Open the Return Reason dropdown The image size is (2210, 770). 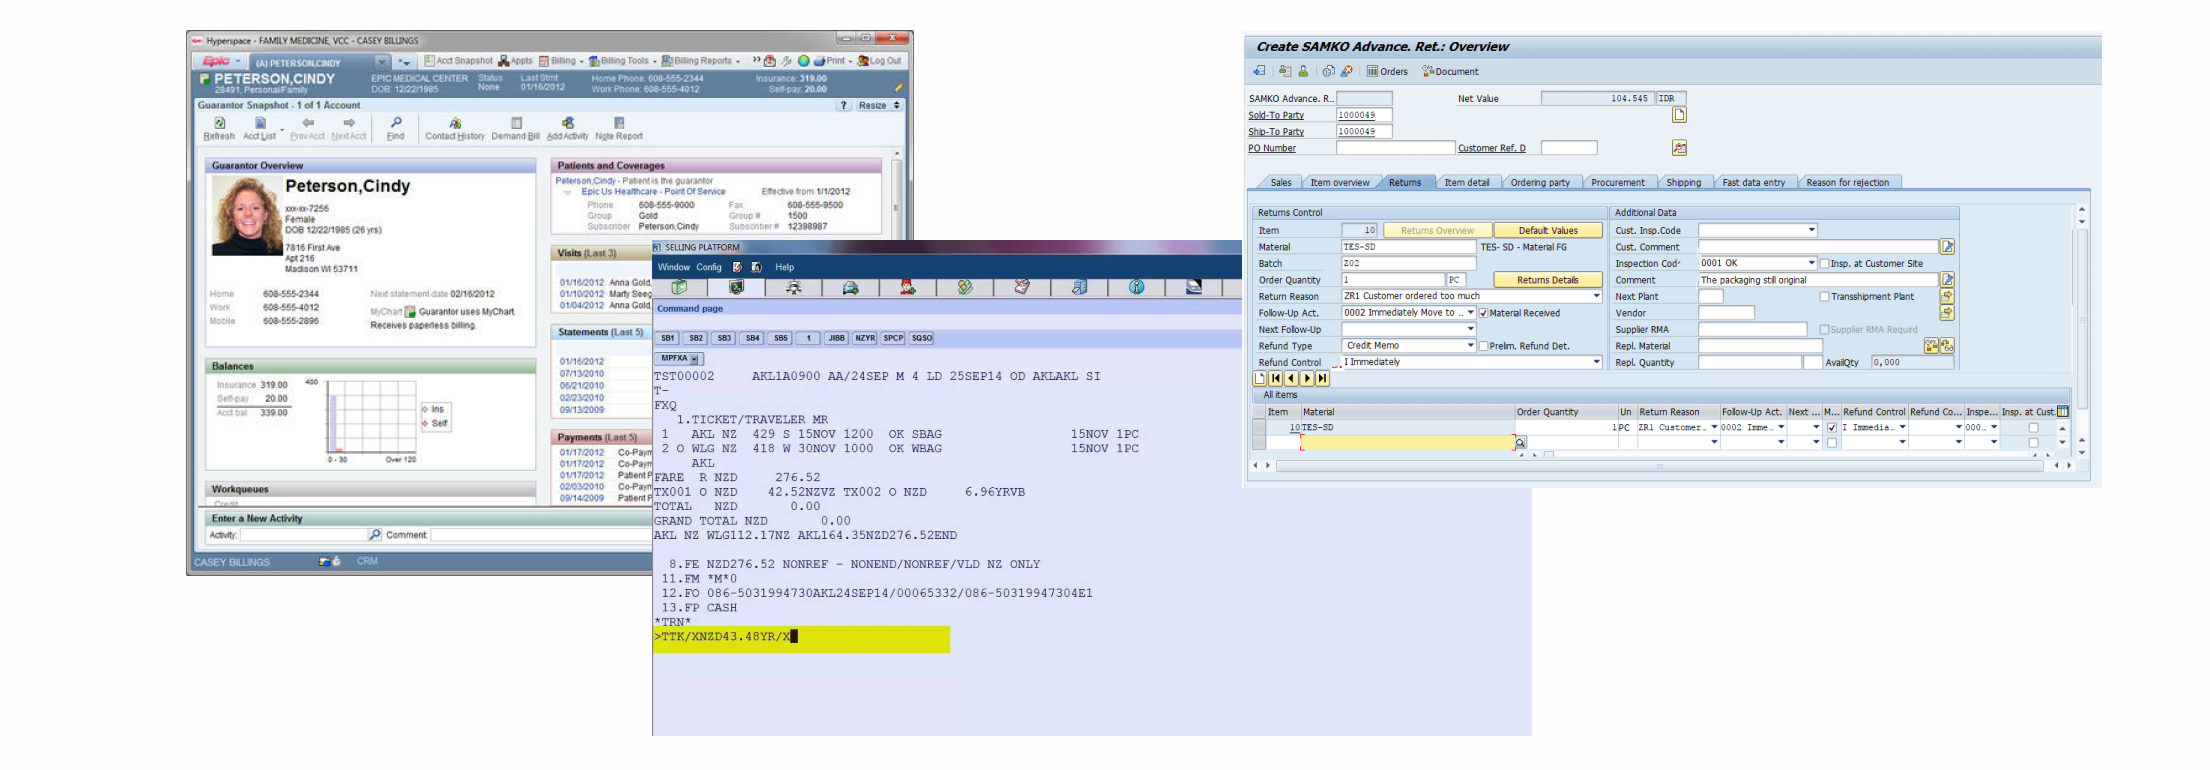pyautogui.click(x=1596, y=297)
